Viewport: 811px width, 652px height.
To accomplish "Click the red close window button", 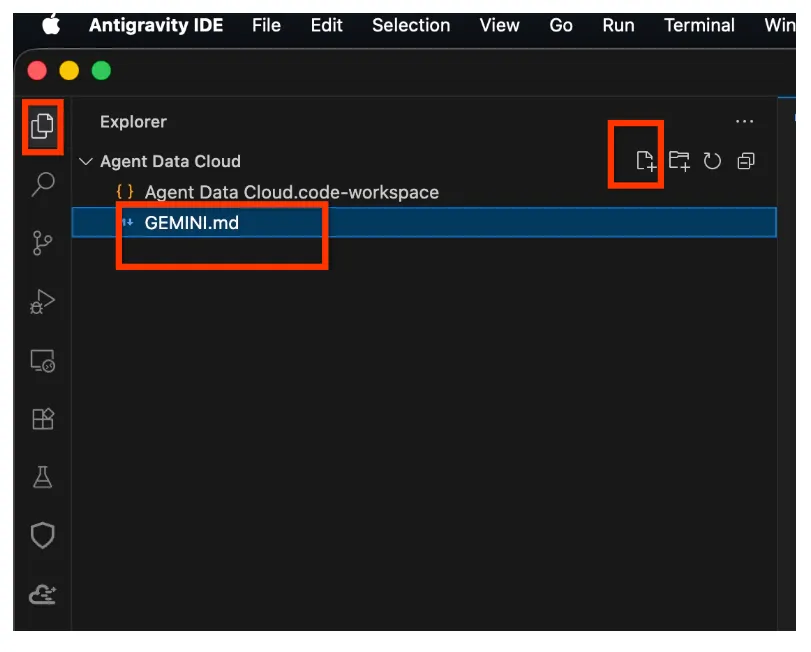I will click(x=37, y=70).
